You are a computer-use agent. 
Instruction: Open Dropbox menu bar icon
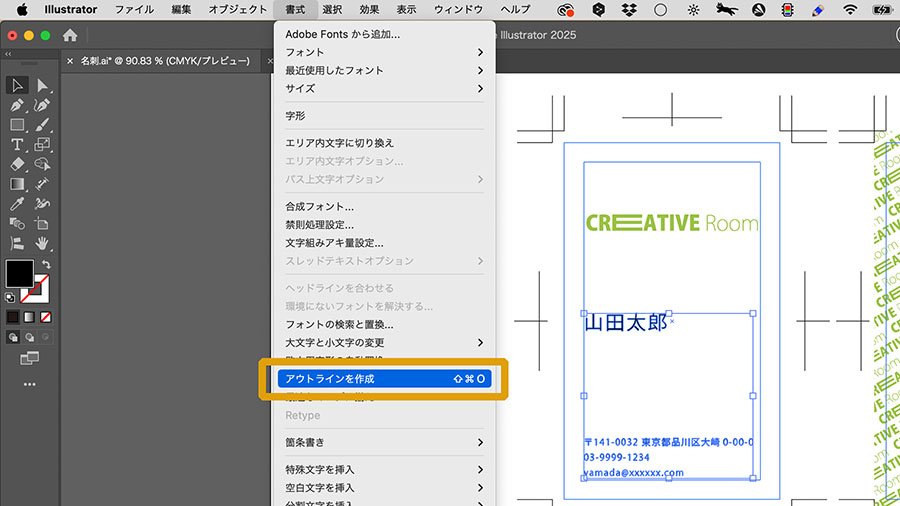pos(629,10)
